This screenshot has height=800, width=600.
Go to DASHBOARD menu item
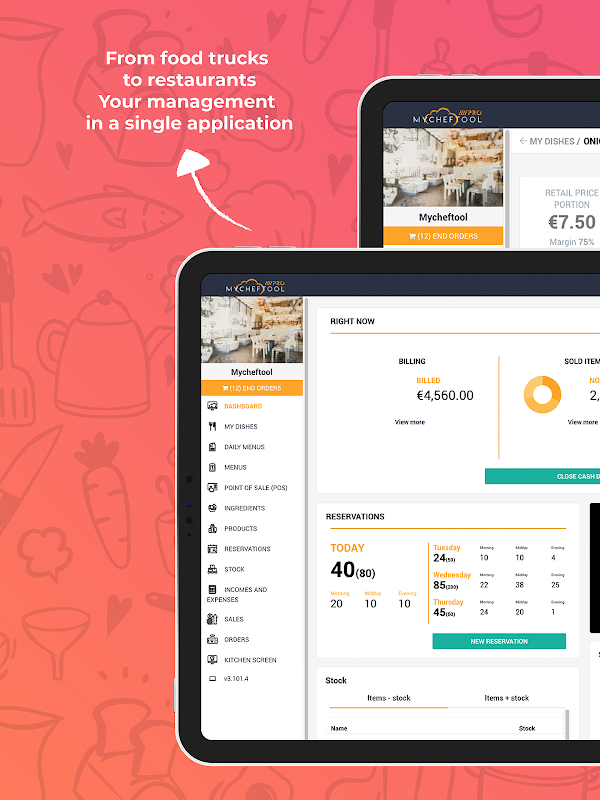243,406
